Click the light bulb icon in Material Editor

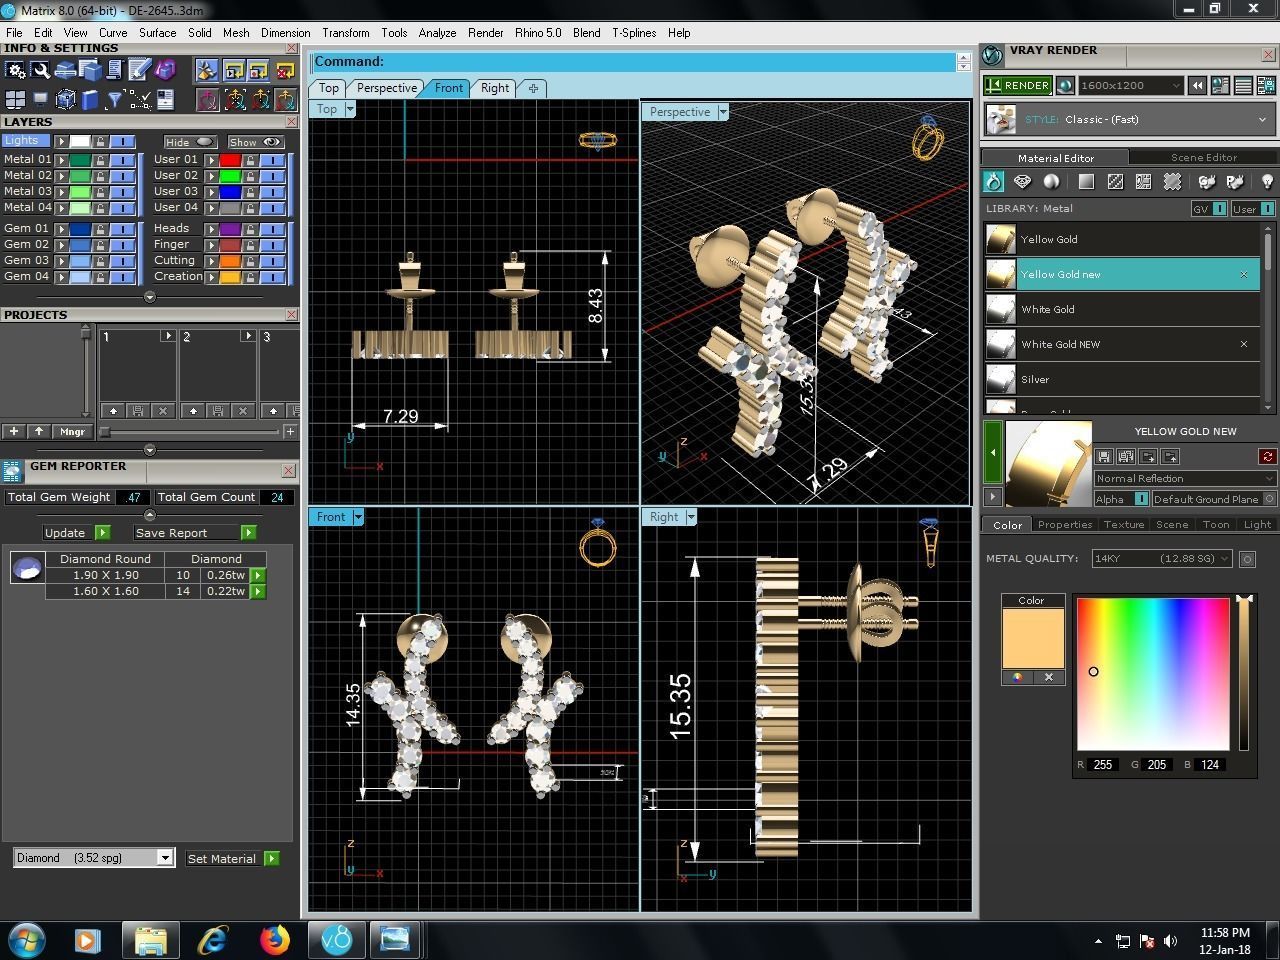point(1267,181)
